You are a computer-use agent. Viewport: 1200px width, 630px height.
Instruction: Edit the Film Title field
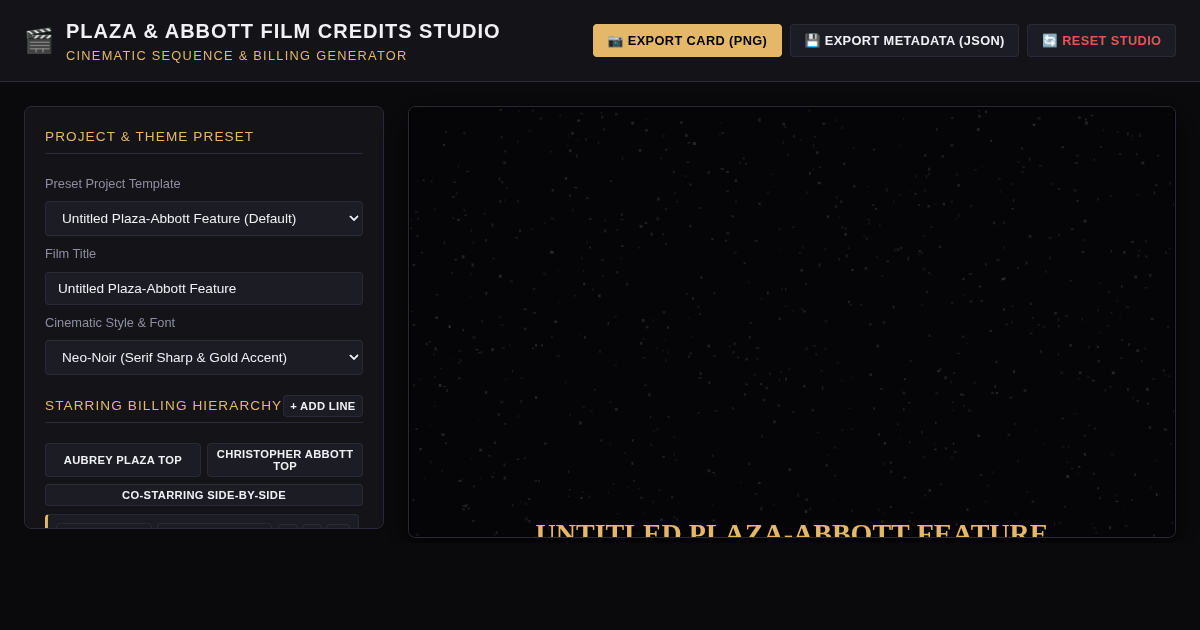coord(204,288)
